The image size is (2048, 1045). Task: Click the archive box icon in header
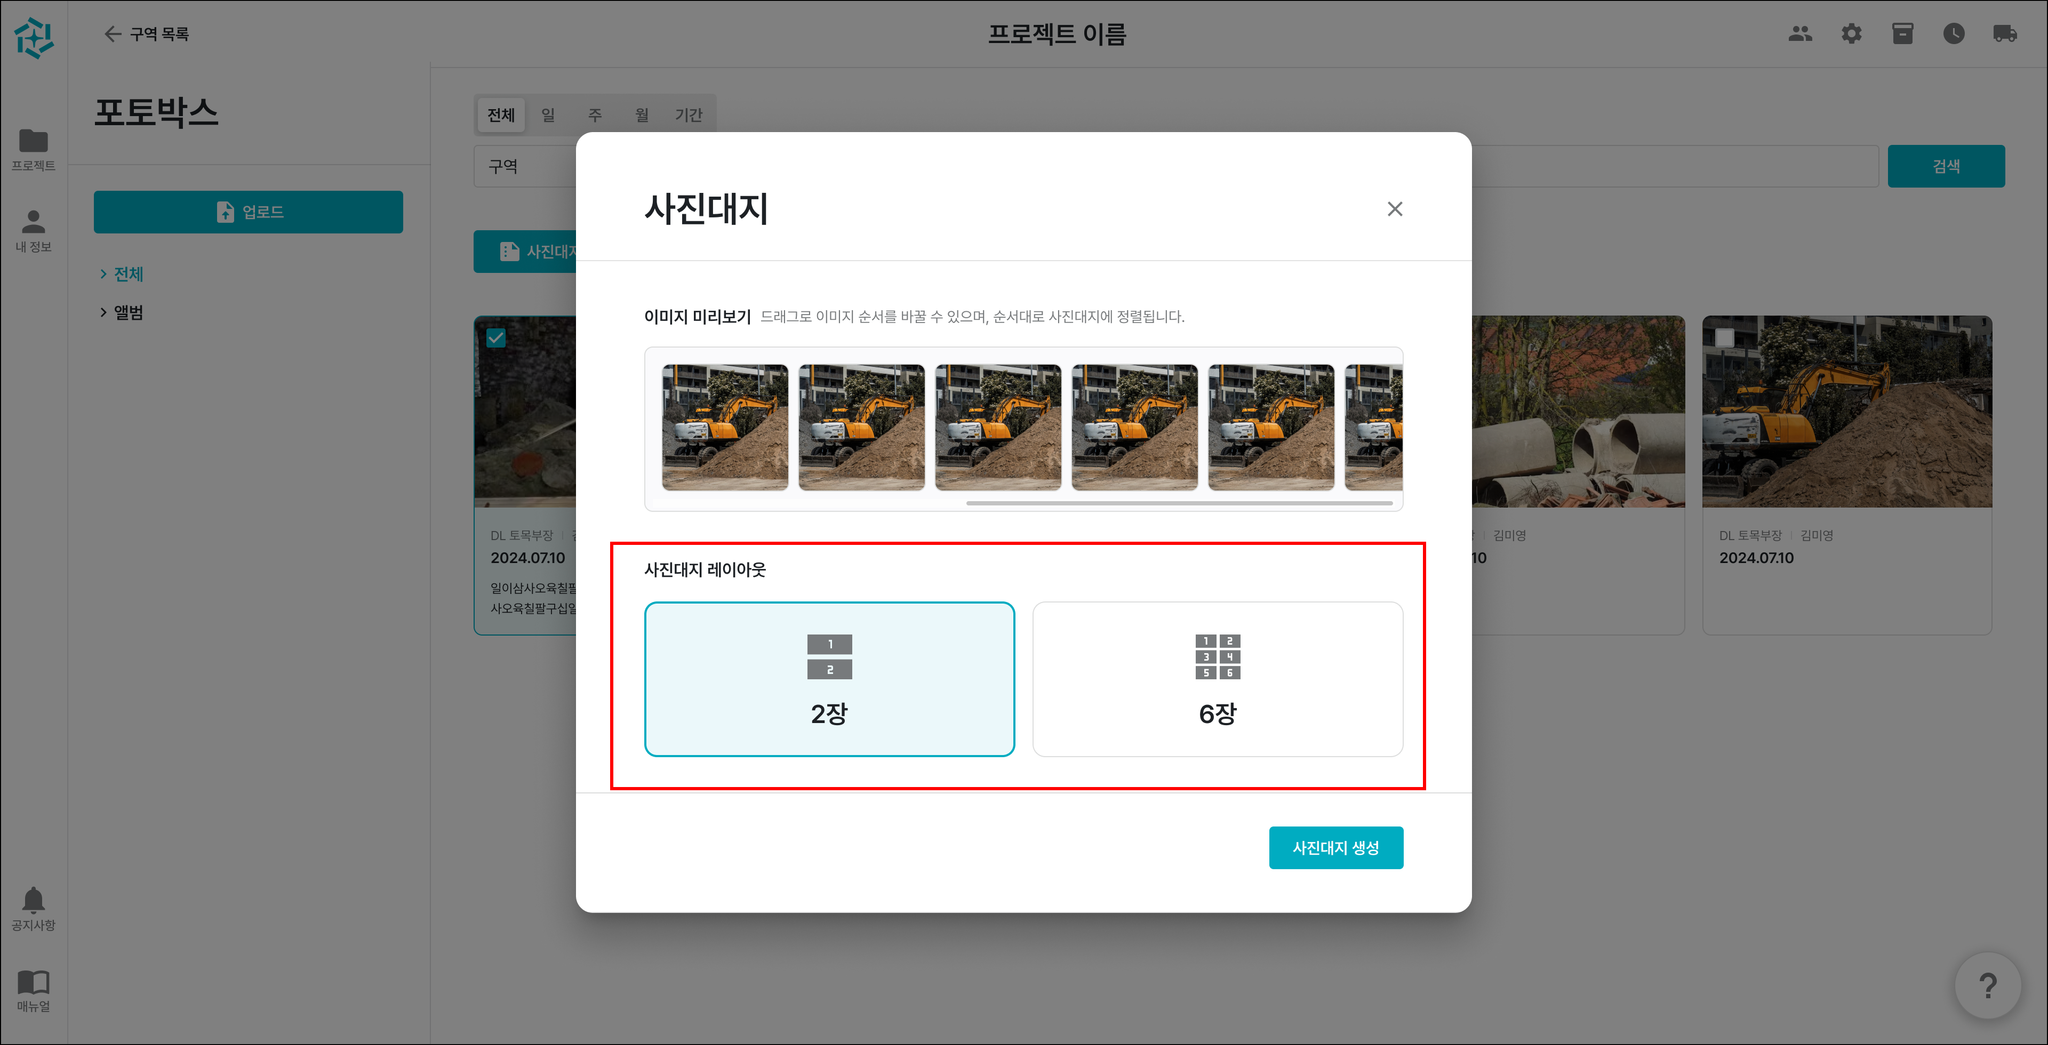click(1902, 34)
